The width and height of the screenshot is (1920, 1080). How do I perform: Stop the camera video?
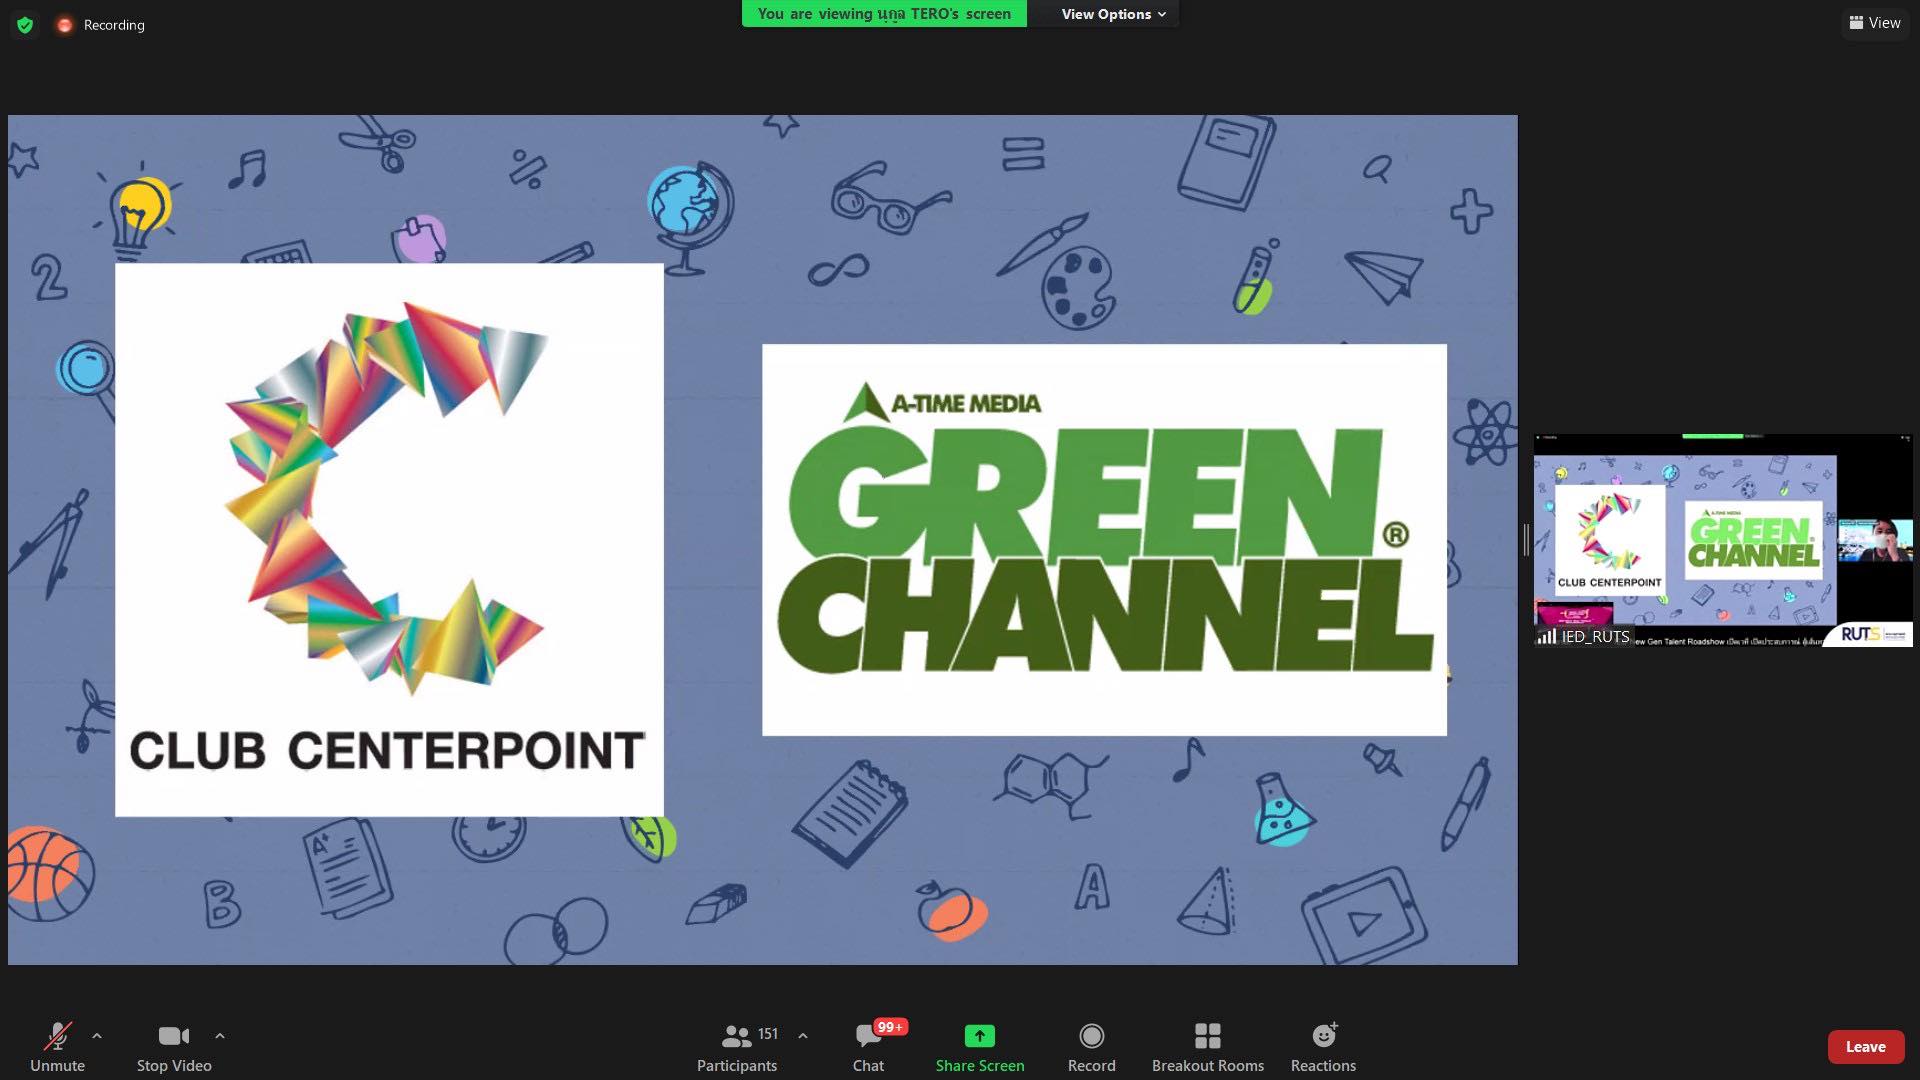click(174, 1047)
